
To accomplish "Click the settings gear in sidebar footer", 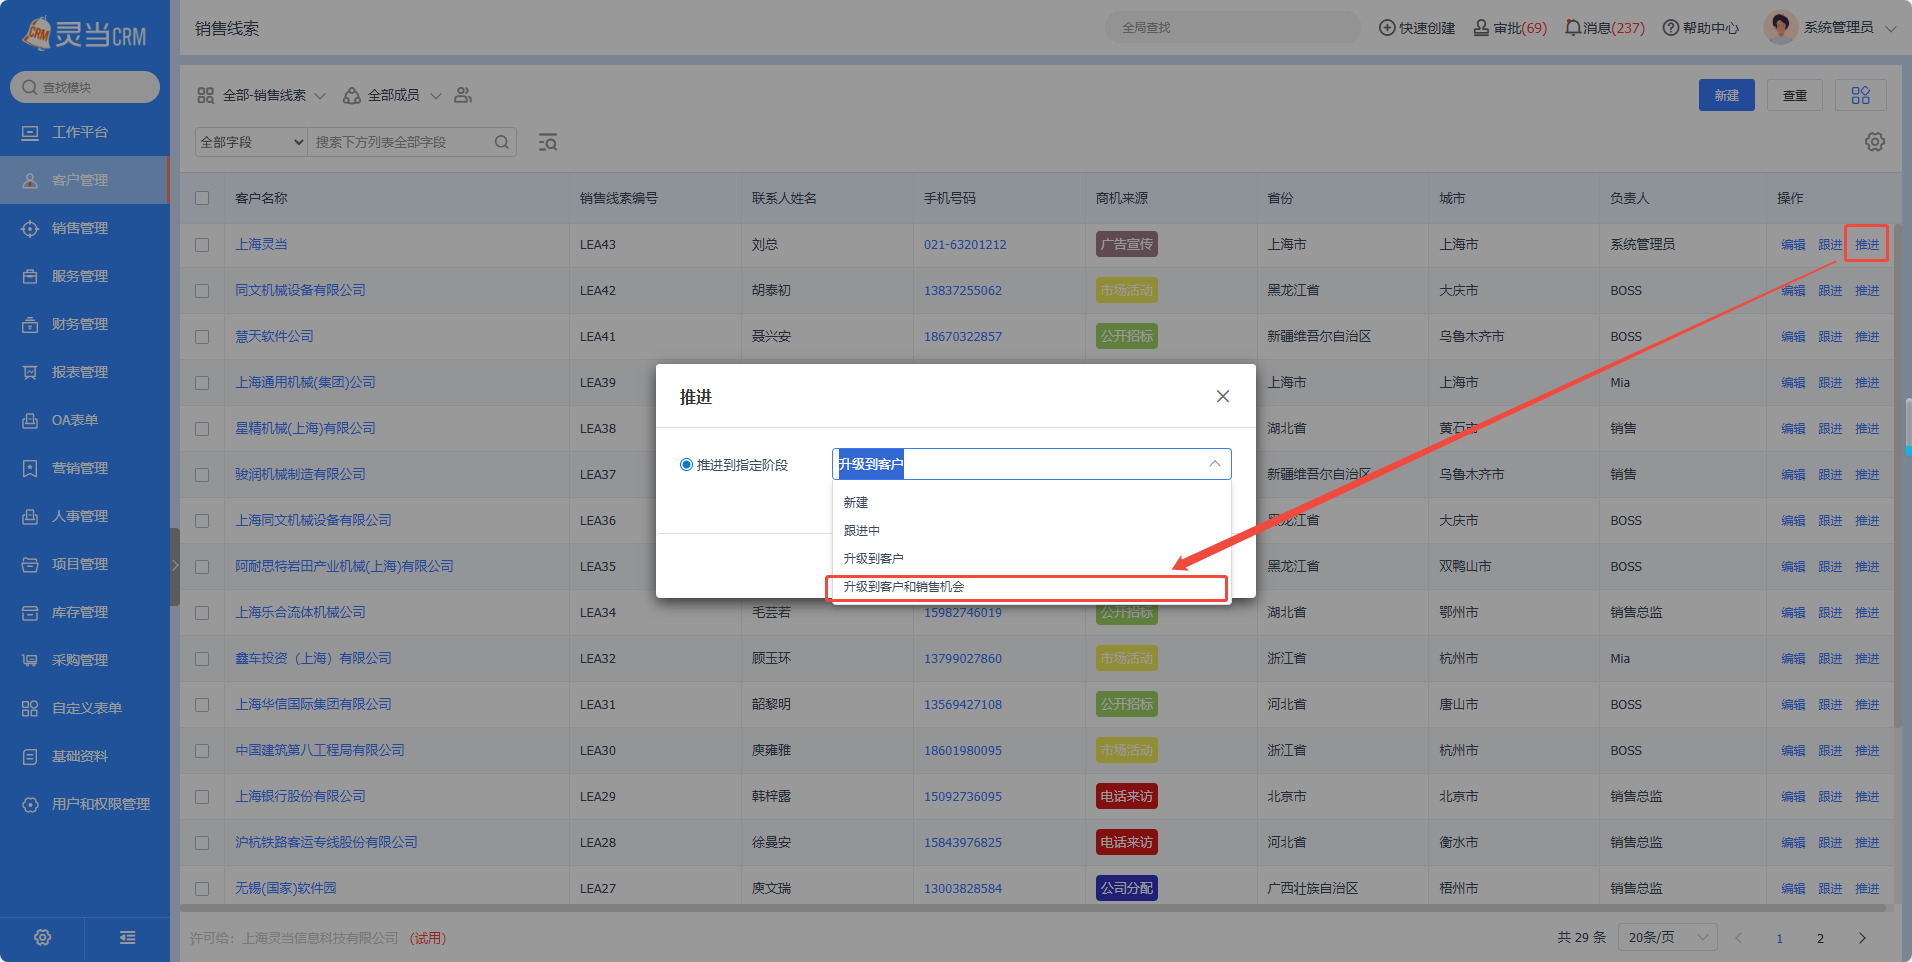I will [x=42, y=937].
